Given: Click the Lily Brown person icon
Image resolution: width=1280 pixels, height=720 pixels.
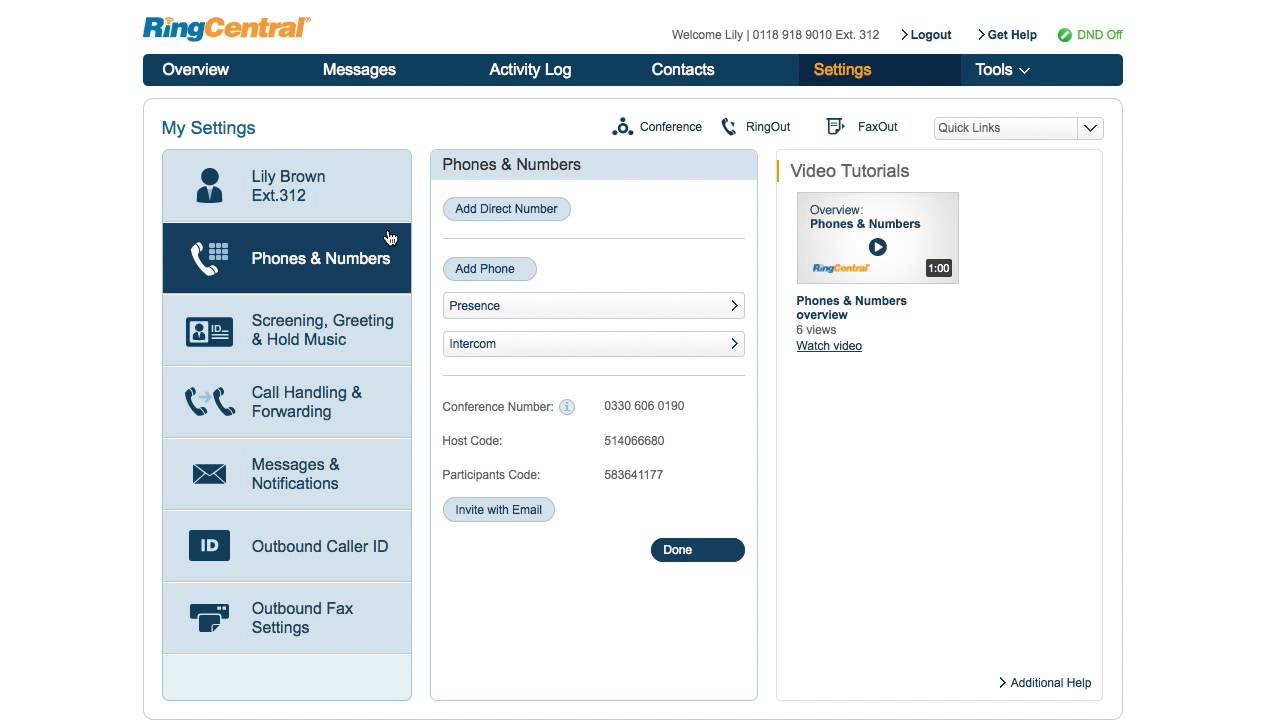Looking at the screenshot, I should pyautogui.click(x=210, y=186).
